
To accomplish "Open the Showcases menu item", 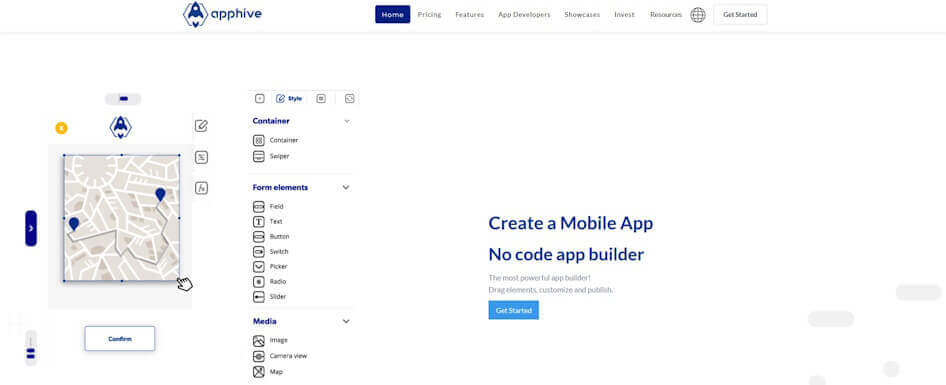I will coord(582,14).
